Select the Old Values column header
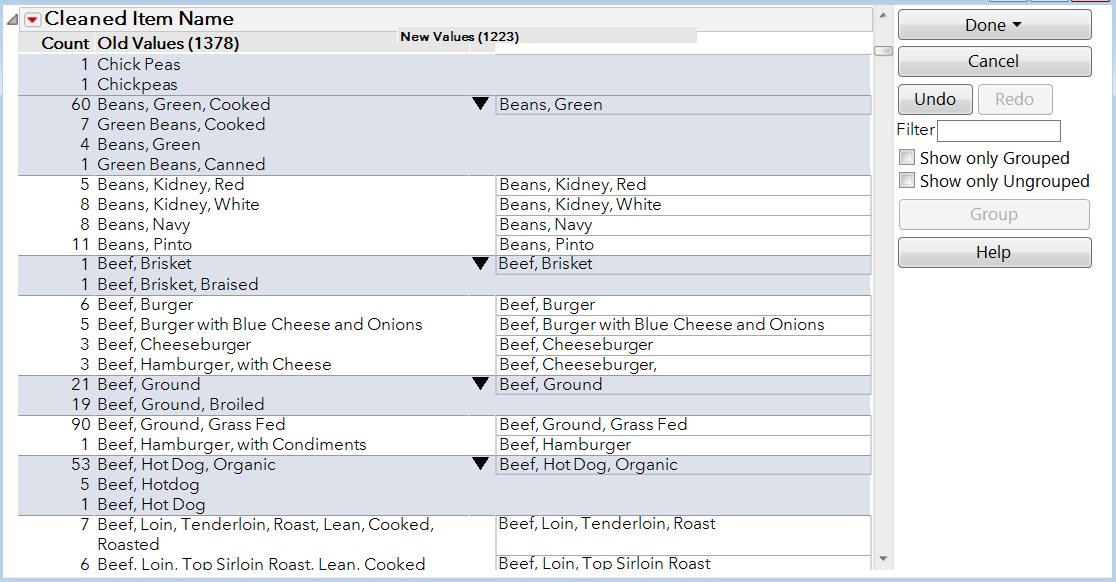 click(167, 43)
